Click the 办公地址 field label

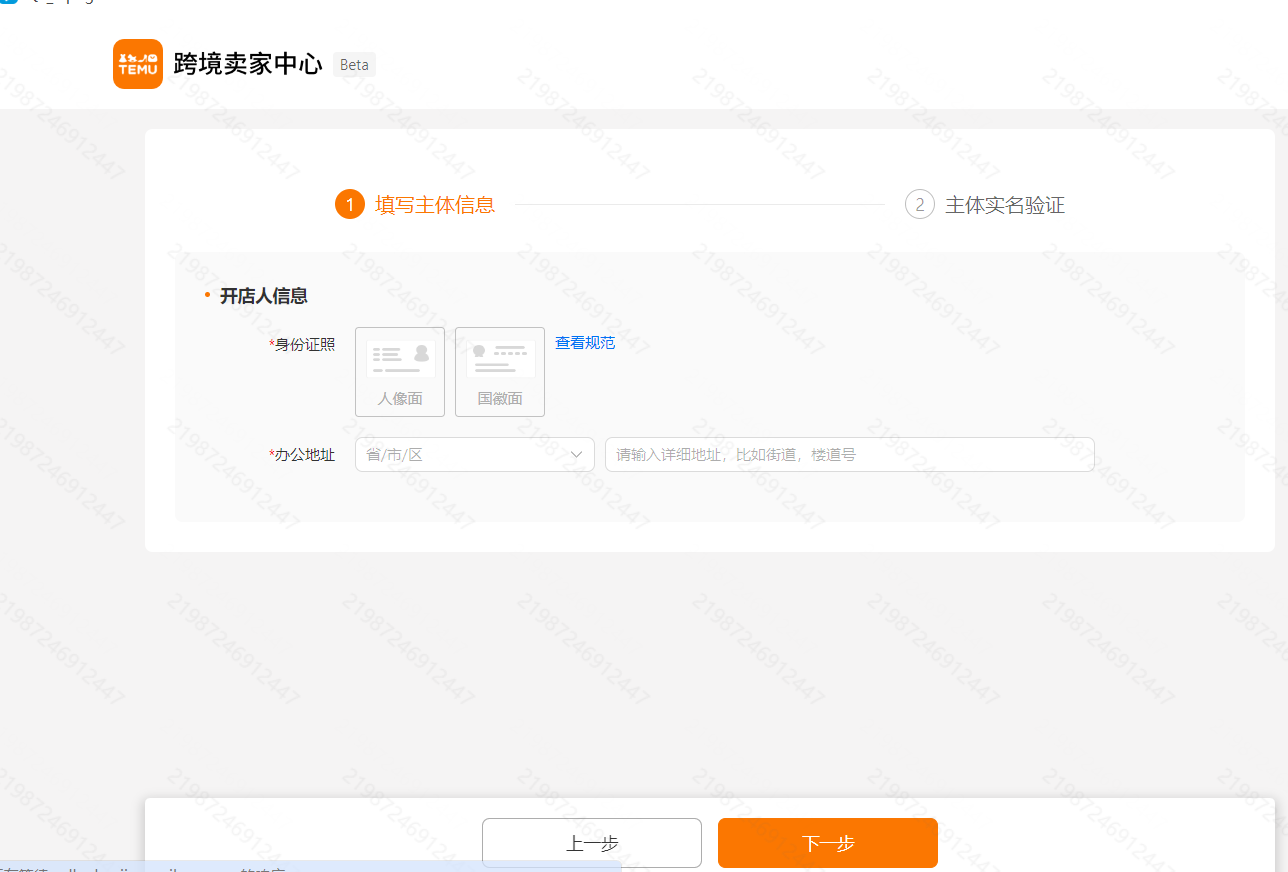302,455
